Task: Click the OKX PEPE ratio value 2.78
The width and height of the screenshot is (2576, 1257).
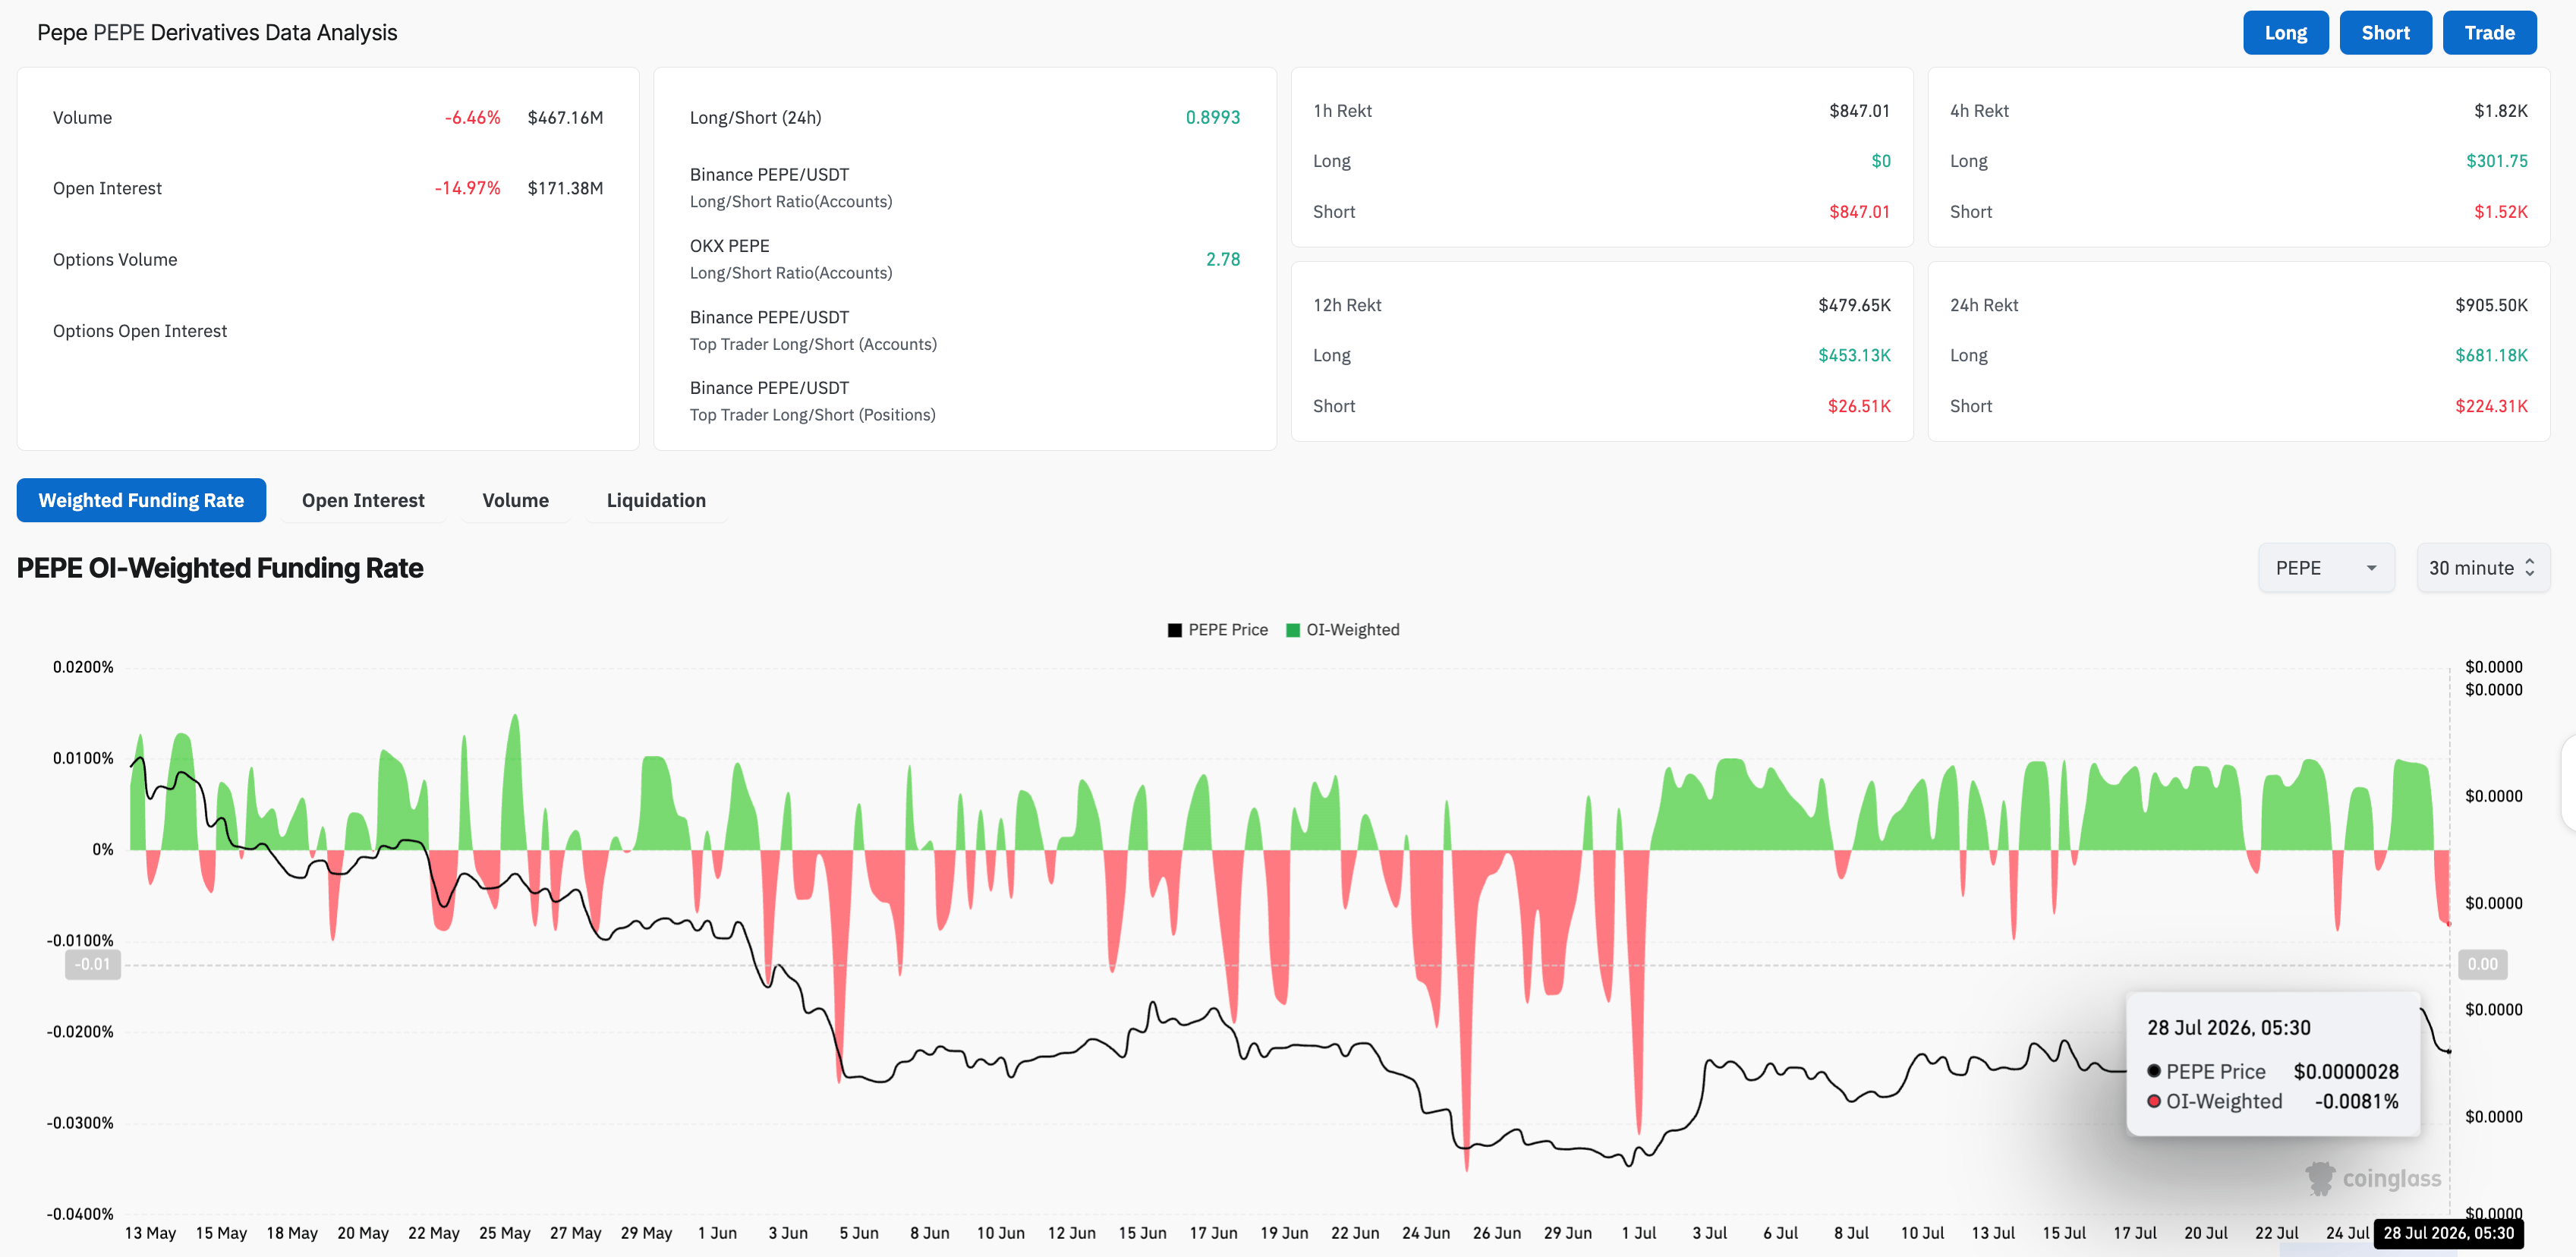Action: point(1222,259)
